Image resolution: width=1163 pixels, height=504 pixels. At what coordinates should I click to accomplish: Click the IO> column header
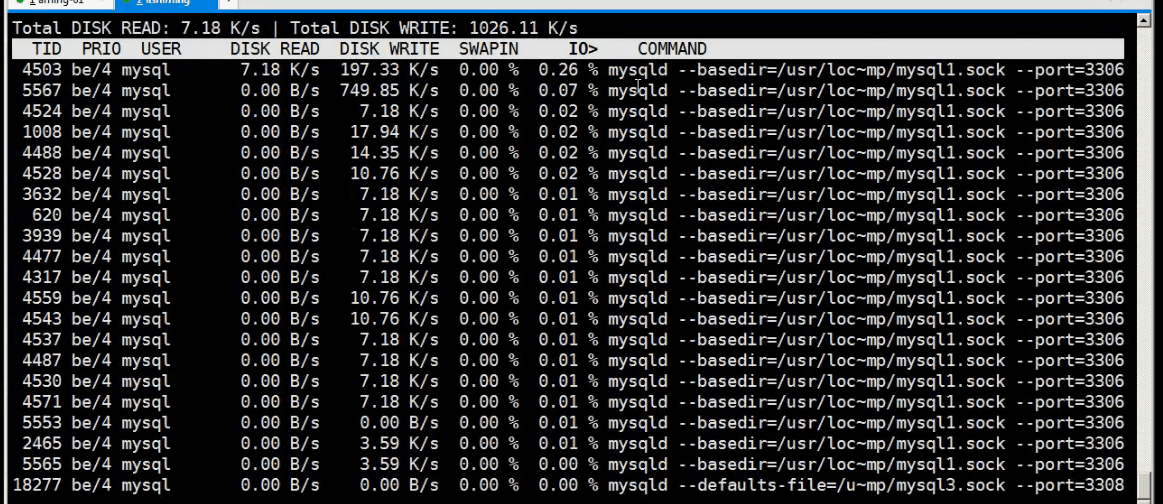[x=583, y=49]
